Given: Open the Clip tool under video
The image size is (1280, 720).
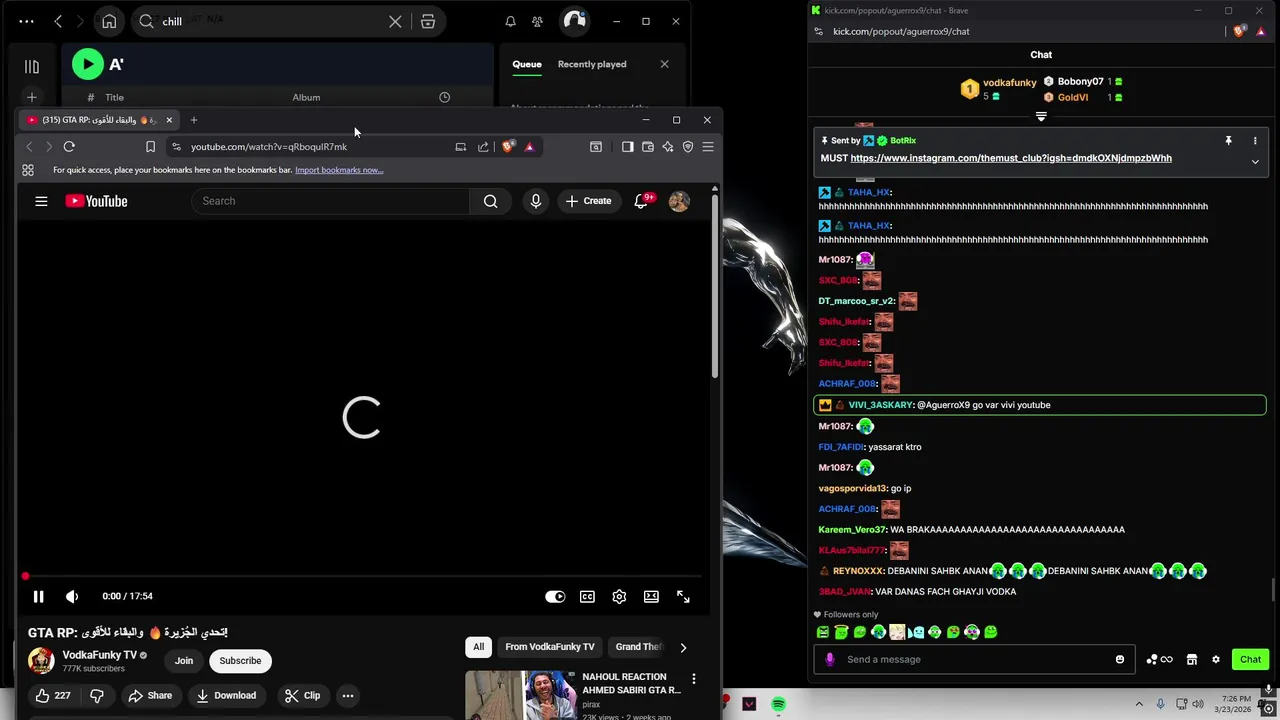Looking at the screenshot, I should 302,695.
